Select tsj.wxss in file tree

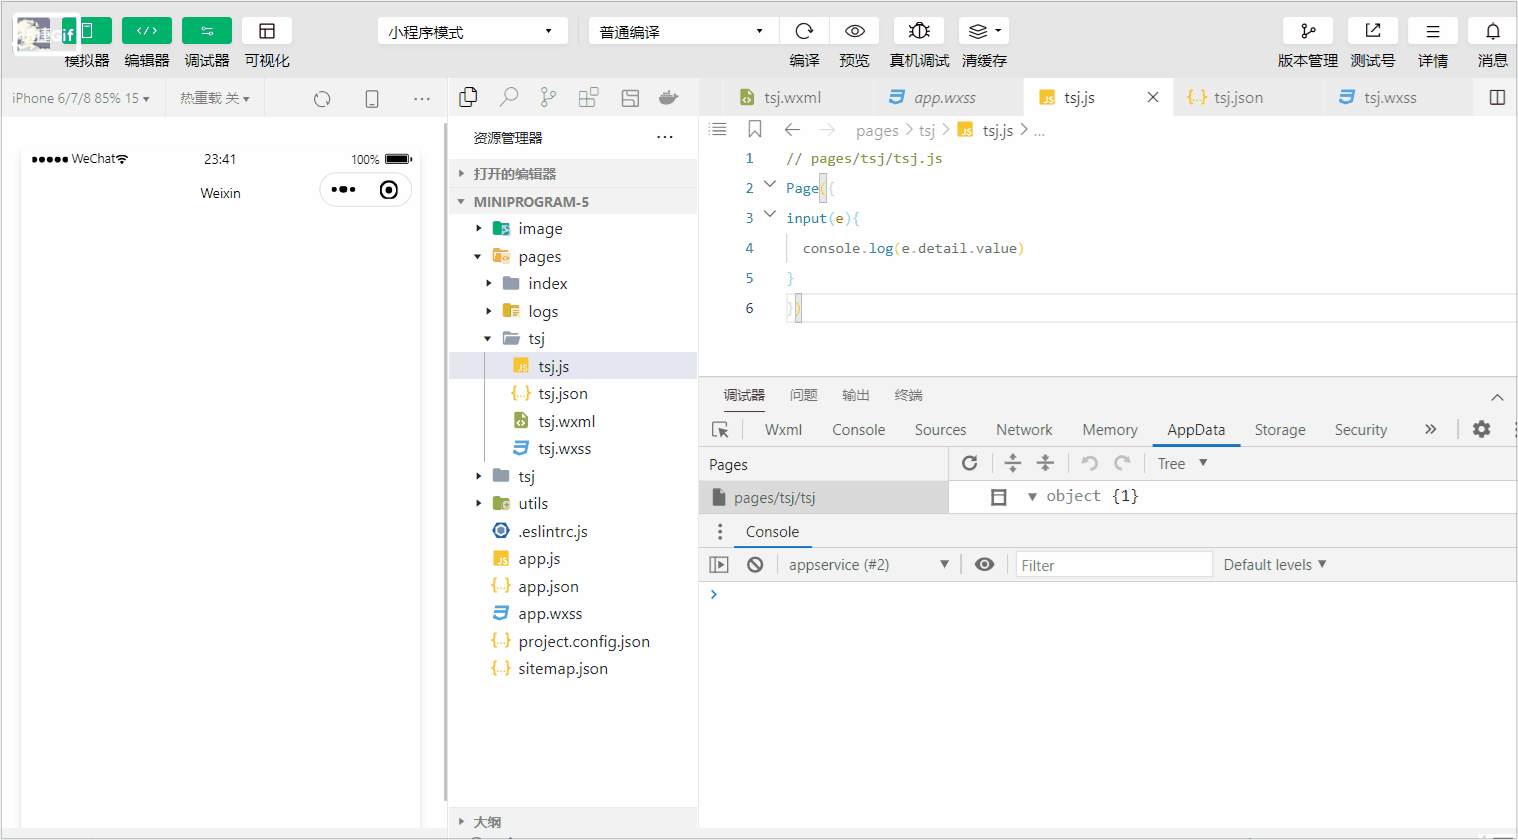tap(573, 448)
